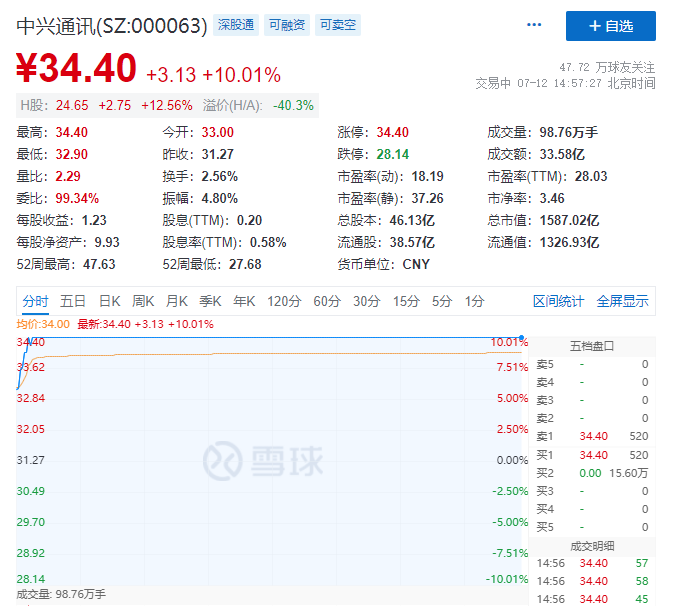
Task: Switch to 日K chart tab
Action: (x=109, y=301)
